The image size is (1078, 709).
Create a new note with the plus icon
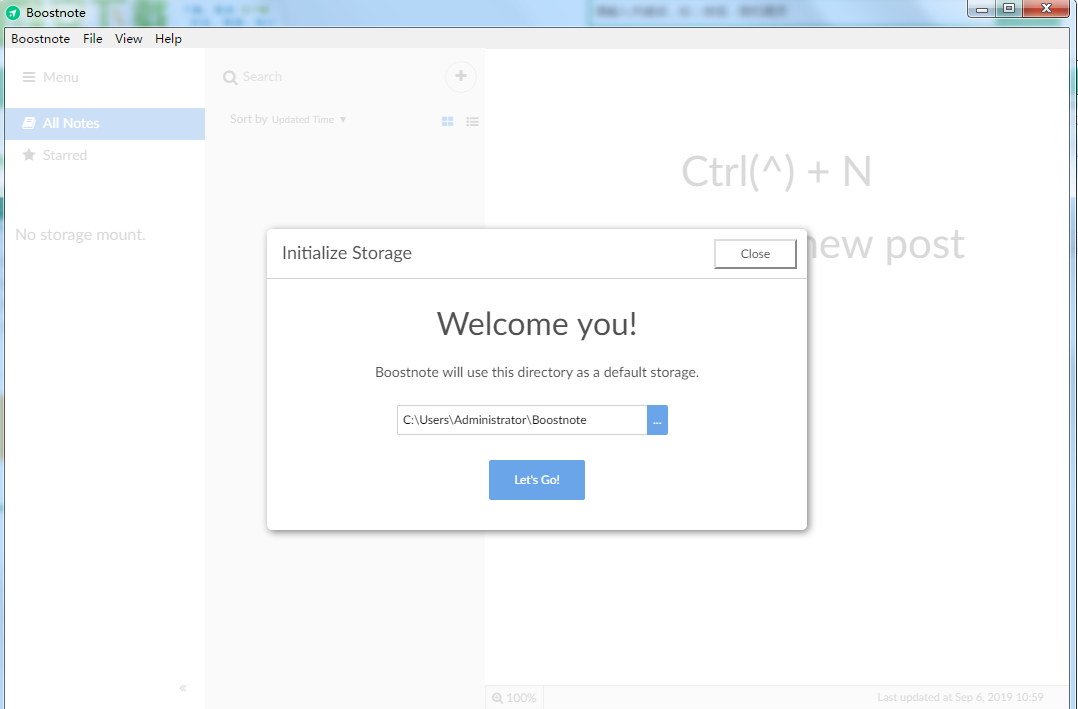coord(460,76)
